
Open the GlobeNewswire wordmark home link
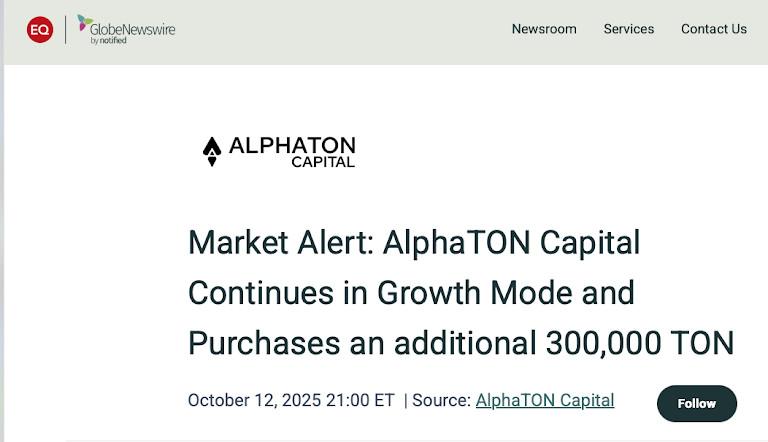coord(135,29)
